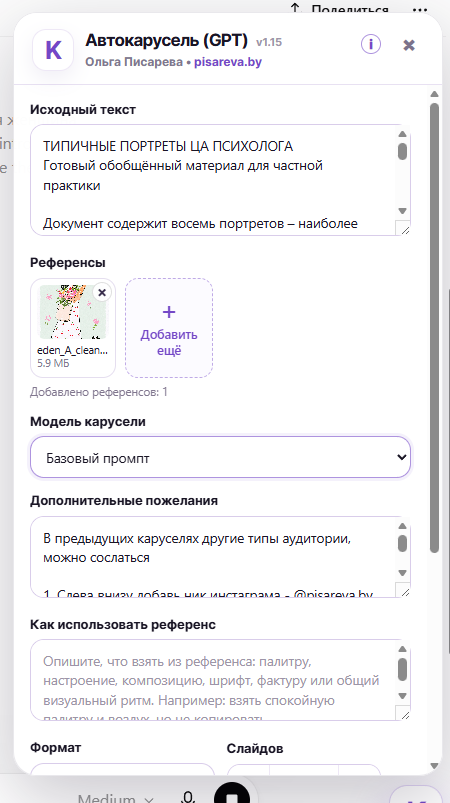Click resize grip of Дополнительные пожелания textarea
The width and height of the screenshot is (450, 803).
(x=405, y=592)
